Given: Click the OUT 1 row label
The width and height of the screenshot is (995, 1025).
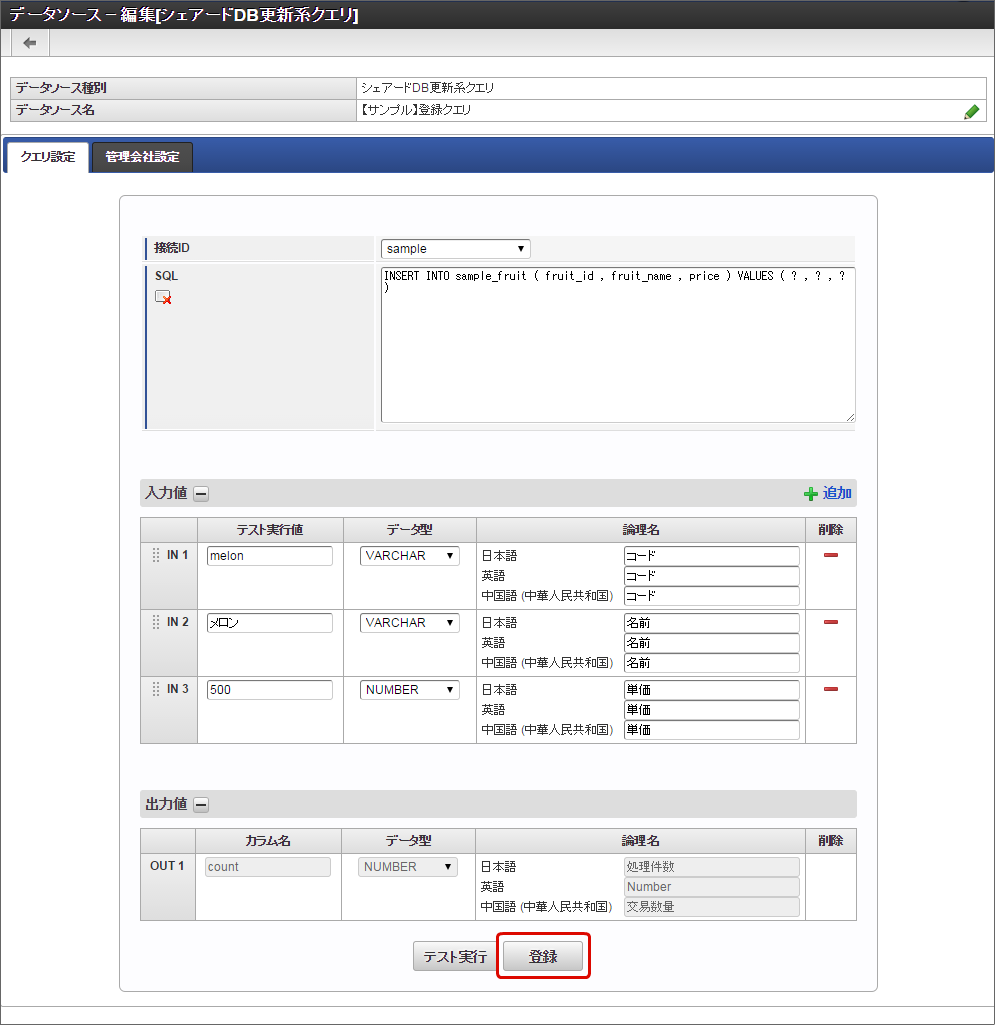Looking at the screenshot, I should [x=167, y=866].
